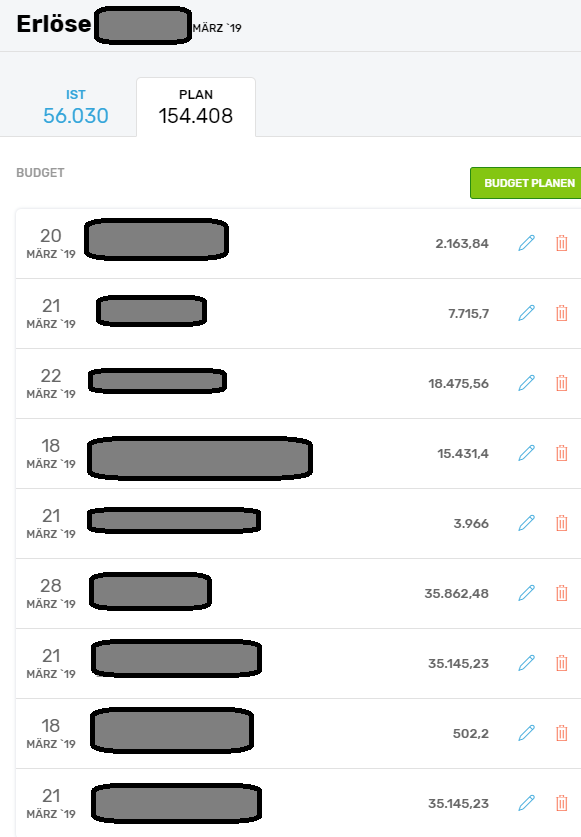Remove the 18.475,56 budget entry
Viewport: 581px width, 837px height.
click(x=562, y=383)
